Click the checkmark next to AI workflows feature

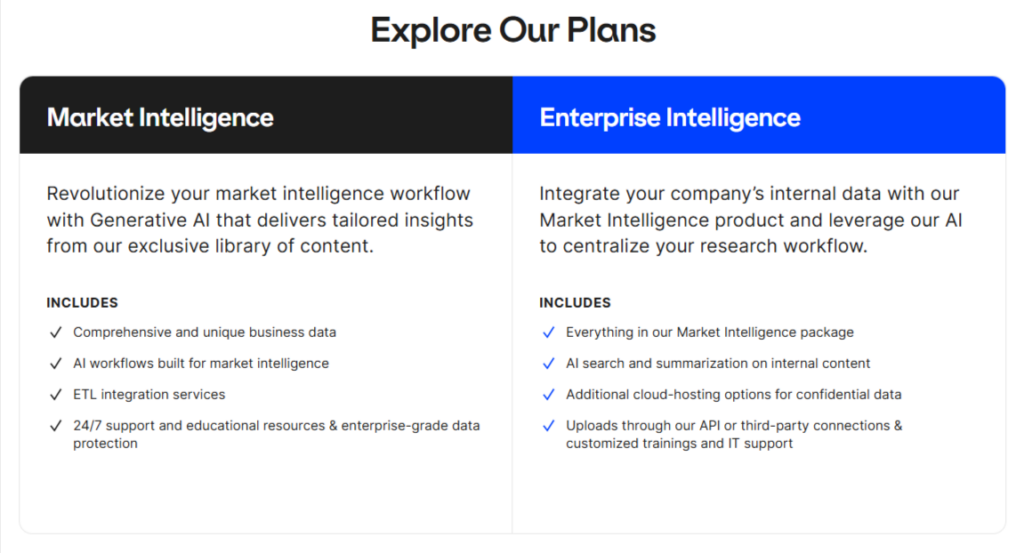54,363
